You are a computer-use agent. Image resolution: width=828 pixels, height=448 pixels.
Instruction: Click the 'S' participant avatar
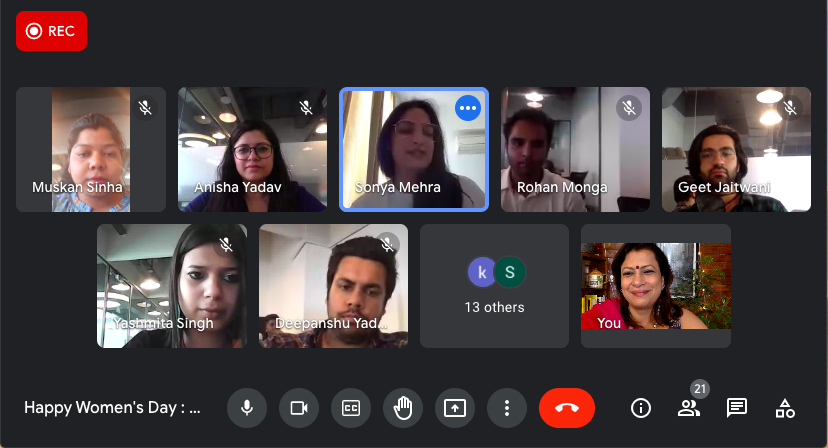510,272
